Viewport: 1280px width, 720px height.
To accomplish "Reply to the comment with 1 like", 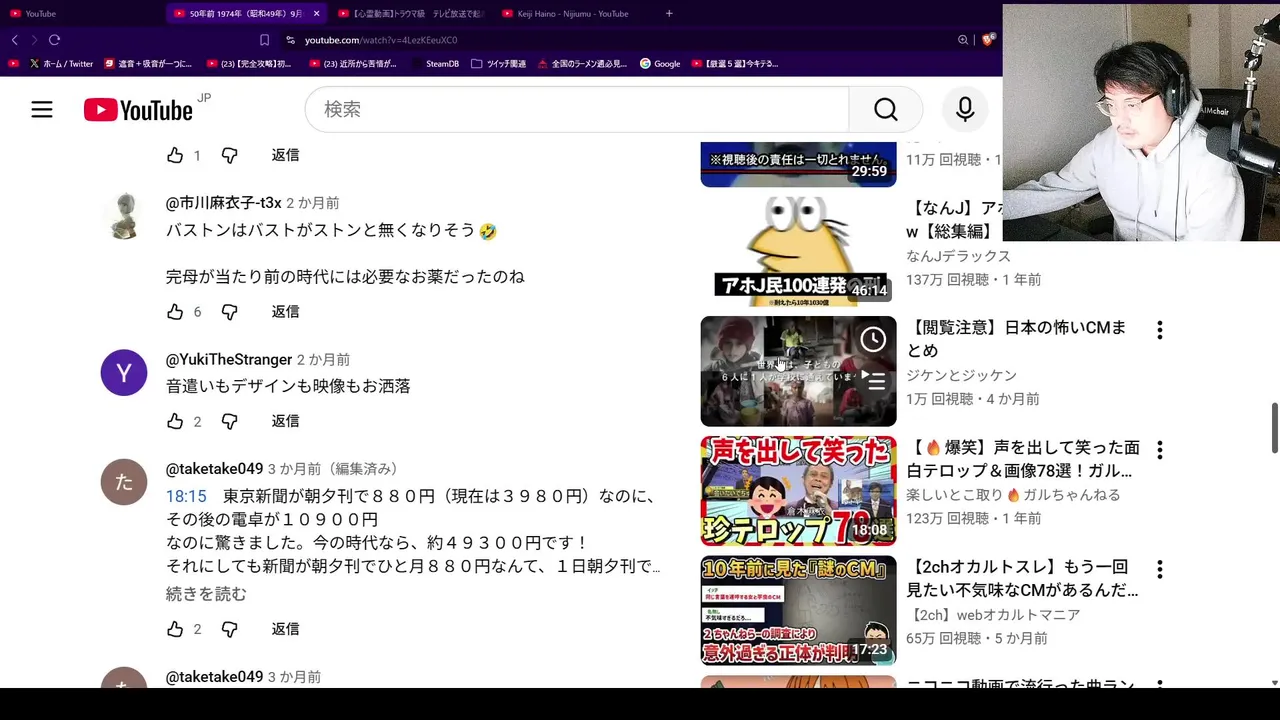I will tap(285, 155).
